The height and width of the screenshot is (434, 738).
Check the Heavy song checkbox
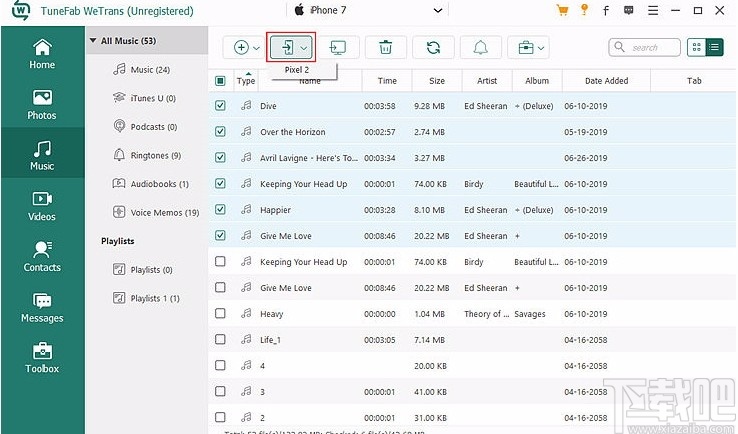(x=220, y=313)
